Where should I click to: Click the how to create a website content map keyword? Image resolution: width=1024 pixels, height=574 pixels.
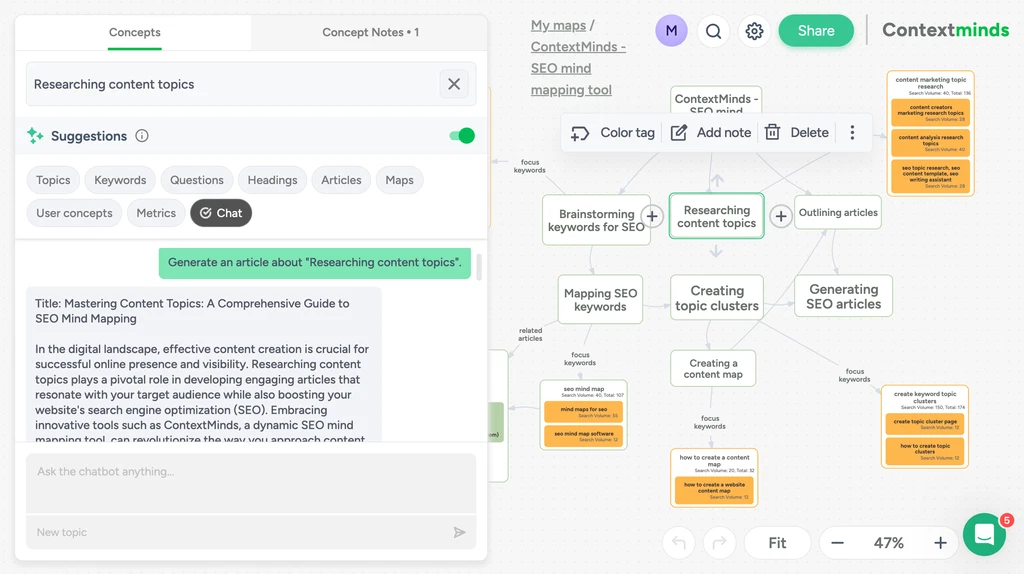pos(714,490)
